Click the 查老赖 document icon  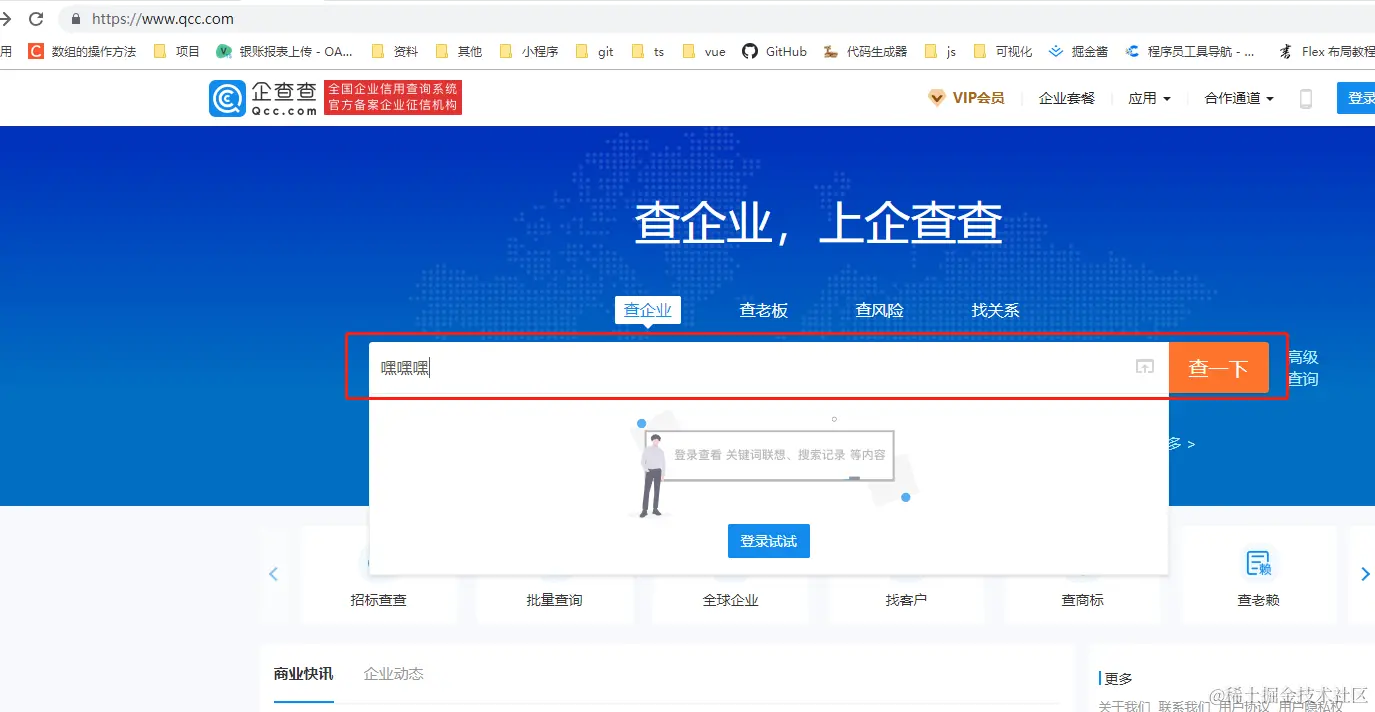(1259, 563)
